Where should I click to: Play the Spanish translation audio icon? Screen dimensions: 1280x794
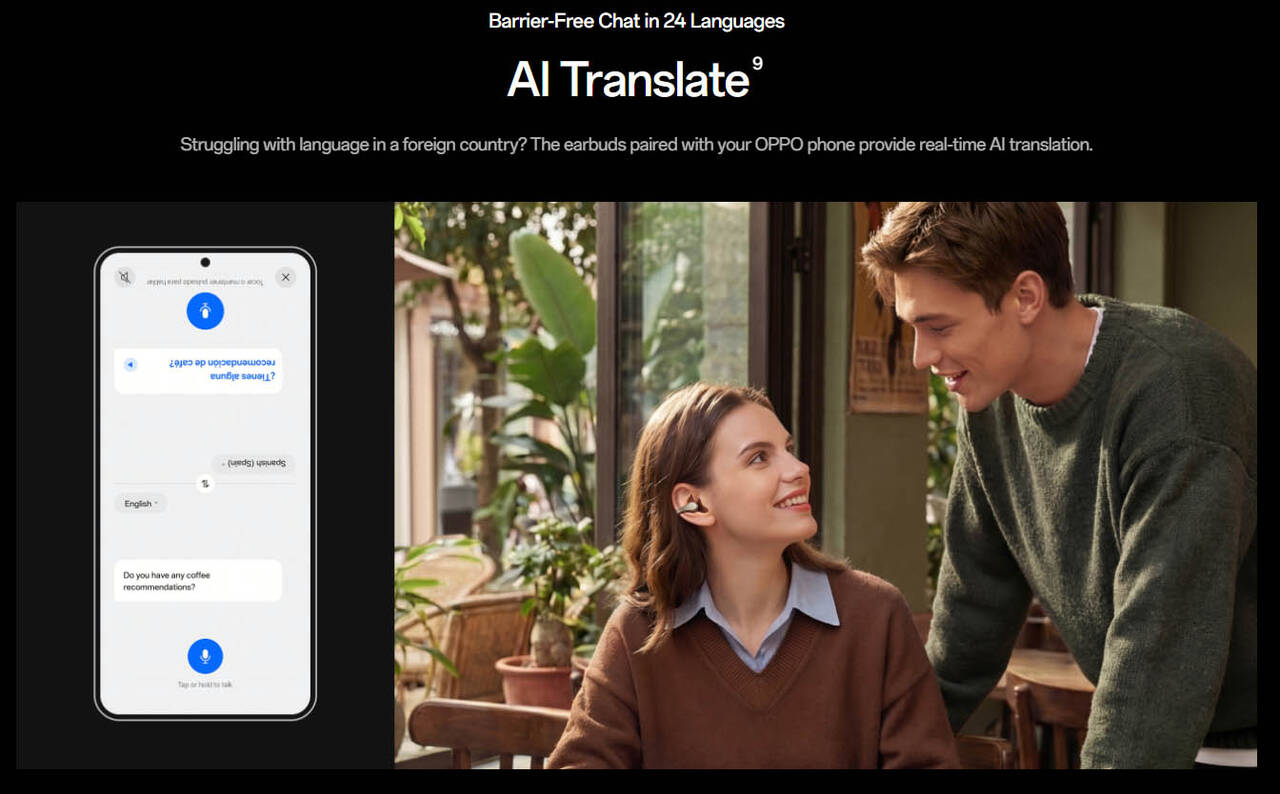point(130,364)
